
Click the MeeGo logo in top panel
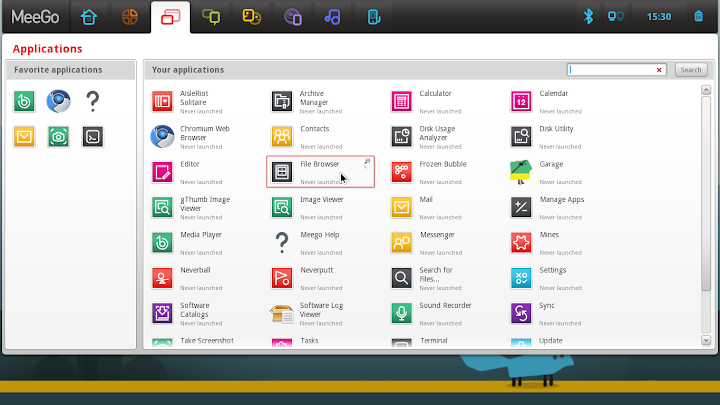pos(35,17)
